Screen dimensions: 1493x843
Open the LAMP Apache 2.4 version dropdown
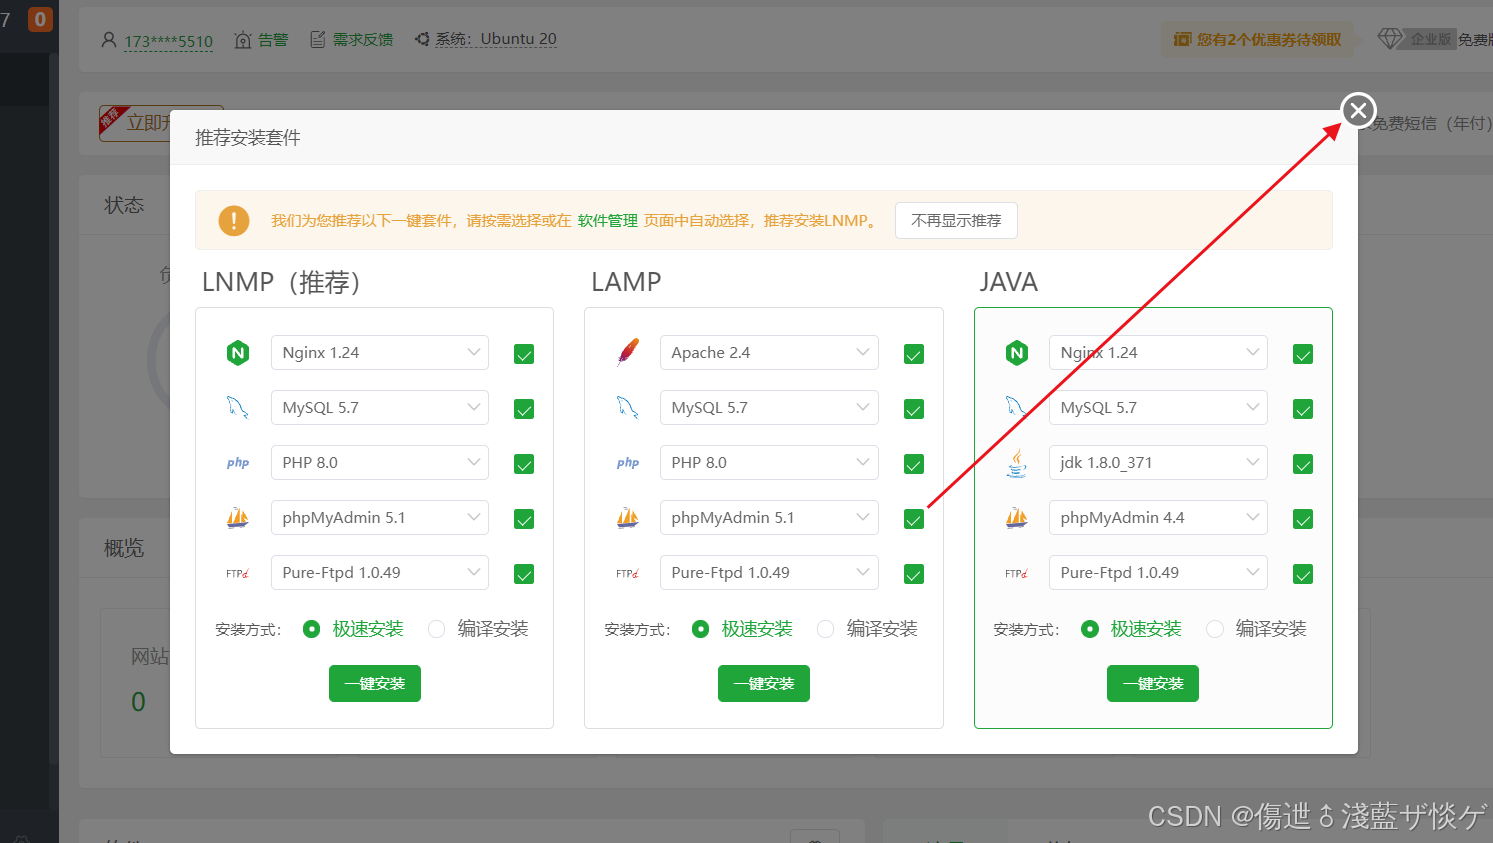[769, 353]
